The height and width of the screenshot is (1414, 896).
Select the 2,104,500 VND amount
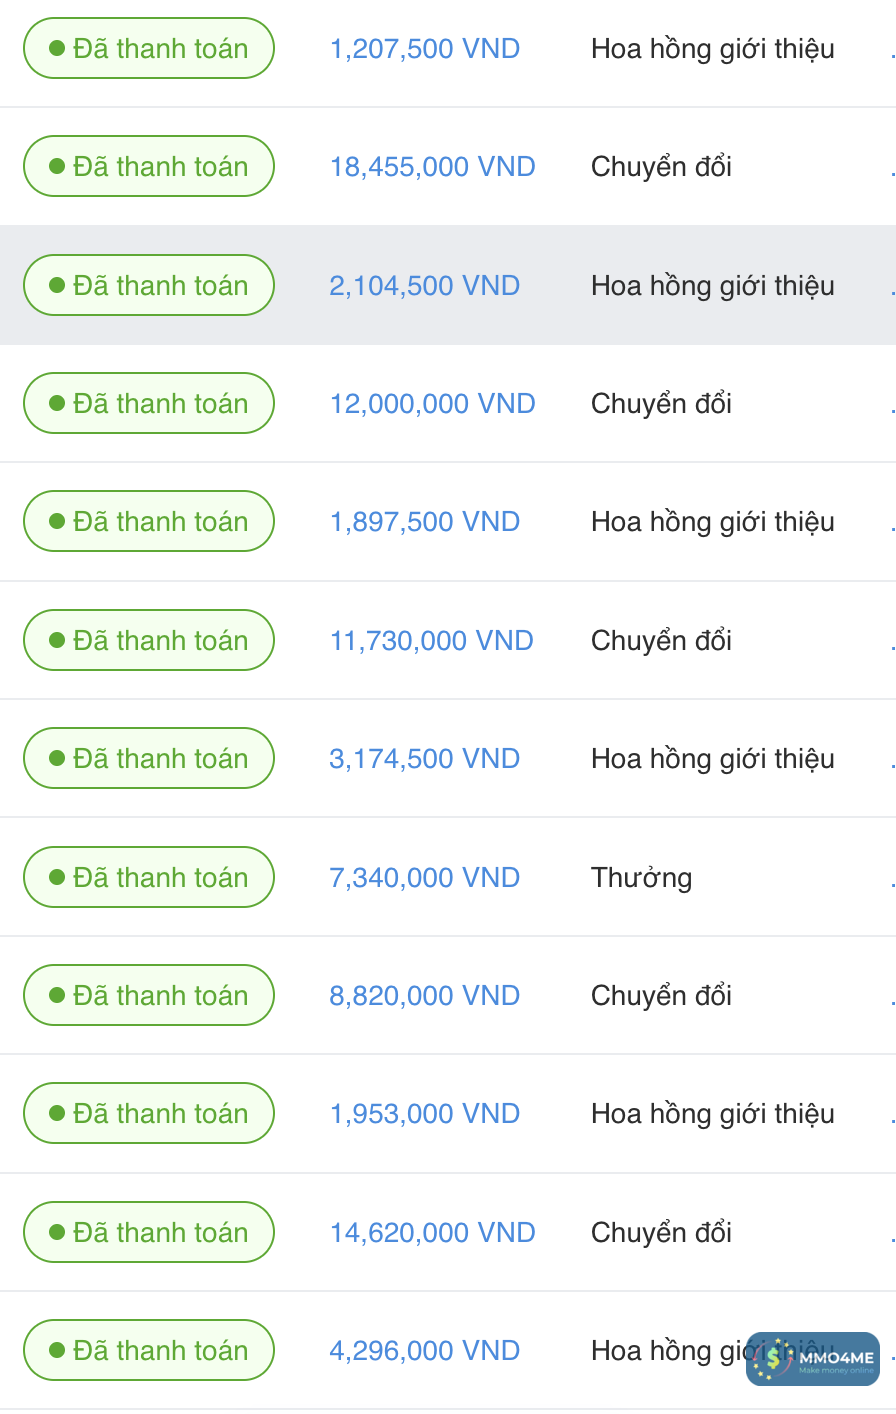pos(425,286)
